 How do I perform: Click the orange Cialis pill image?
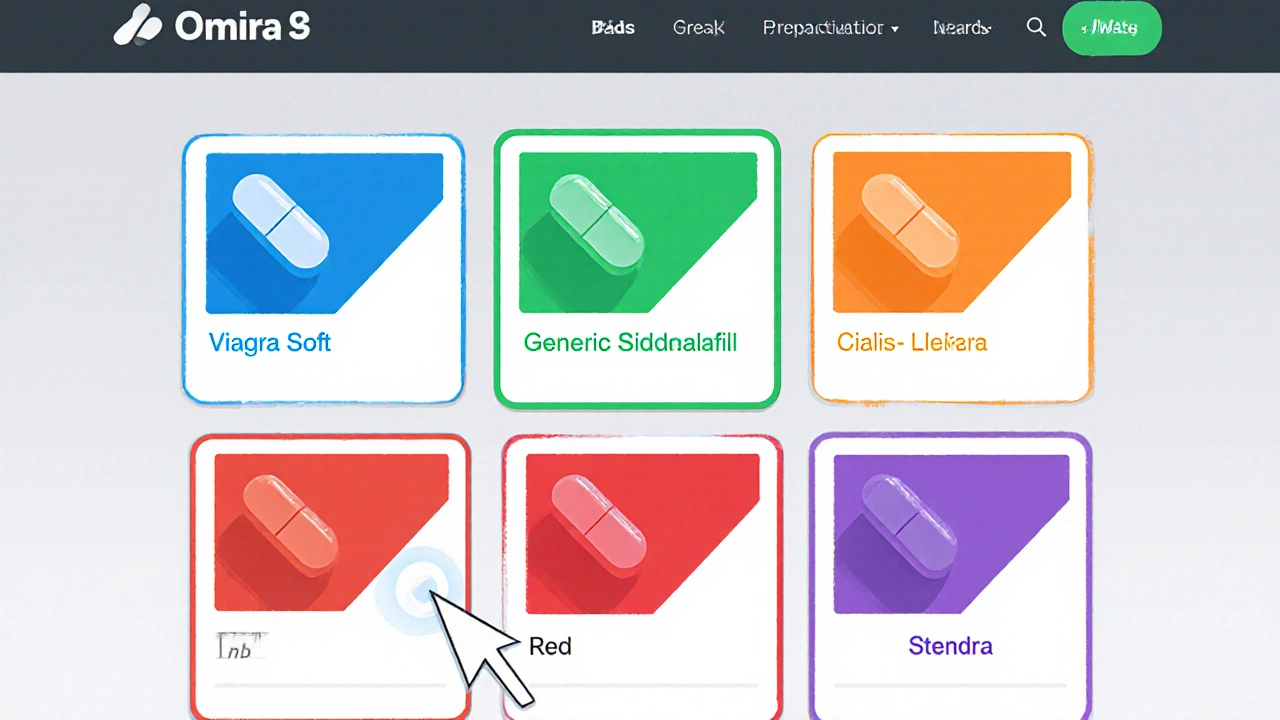pos(951,233)
